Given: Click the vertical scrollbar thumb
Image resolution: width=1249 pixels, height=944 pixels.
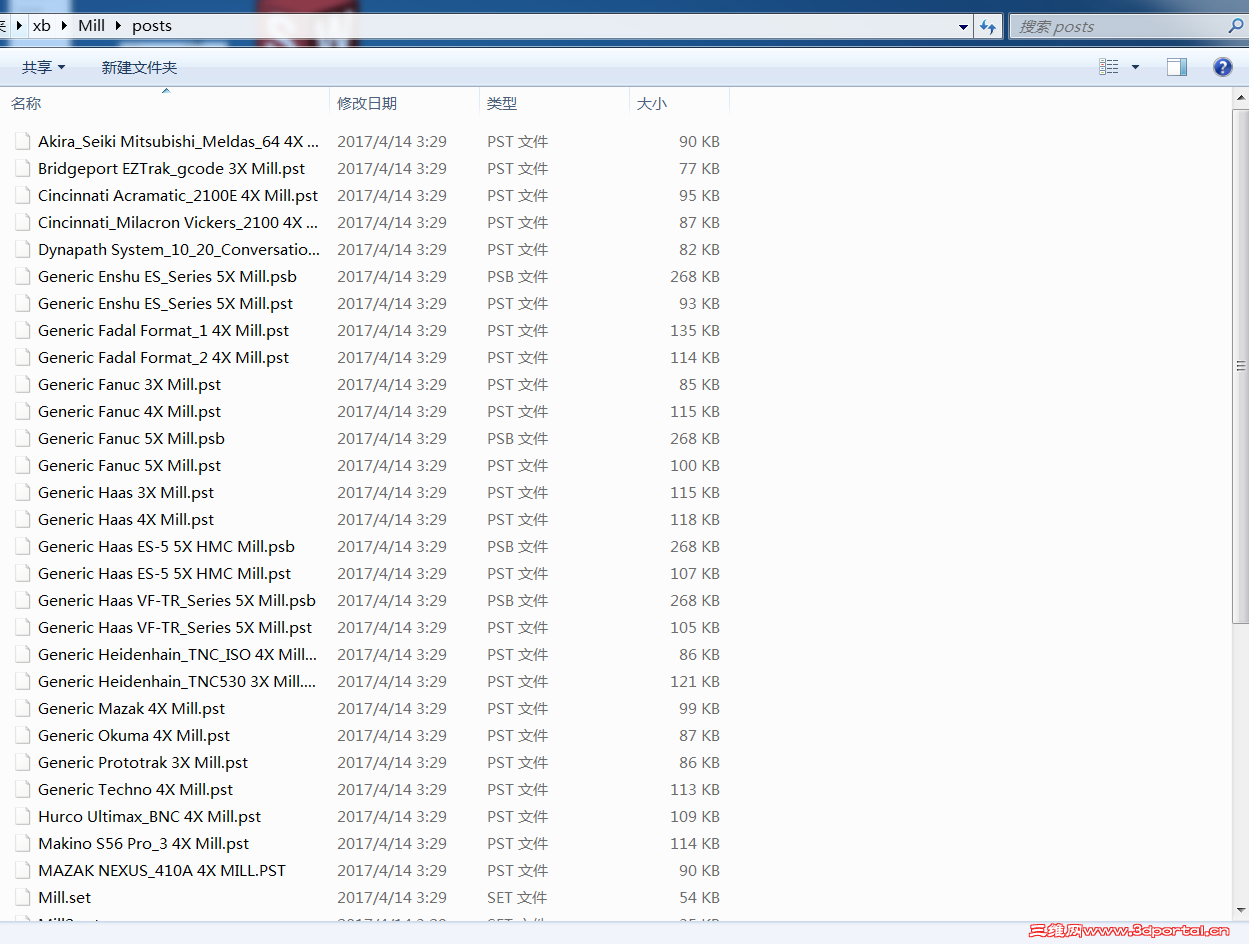Looking at the screenshot, I should 1241,364.
